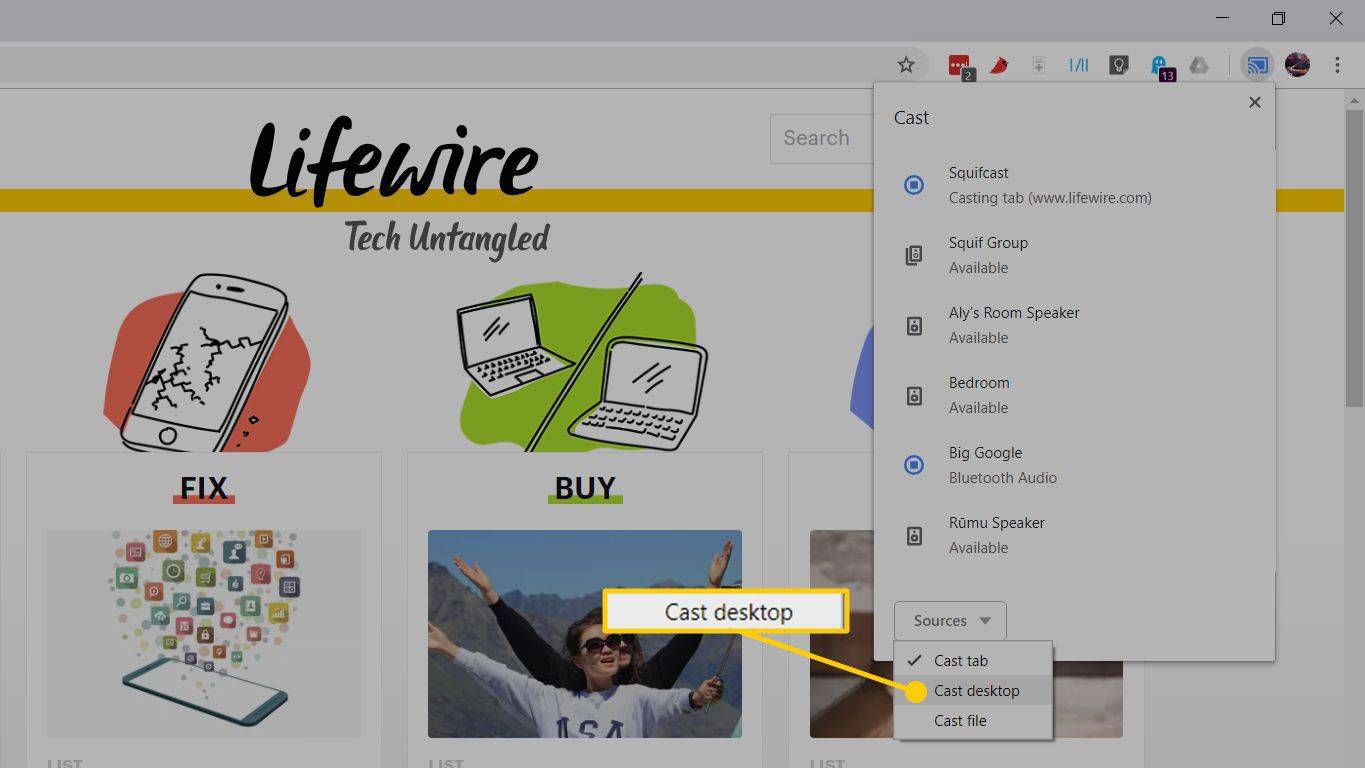This screenshot has width=1365, height=768.
Task: Click into the Lifewire Search field
Action: (x=822, y=138)
